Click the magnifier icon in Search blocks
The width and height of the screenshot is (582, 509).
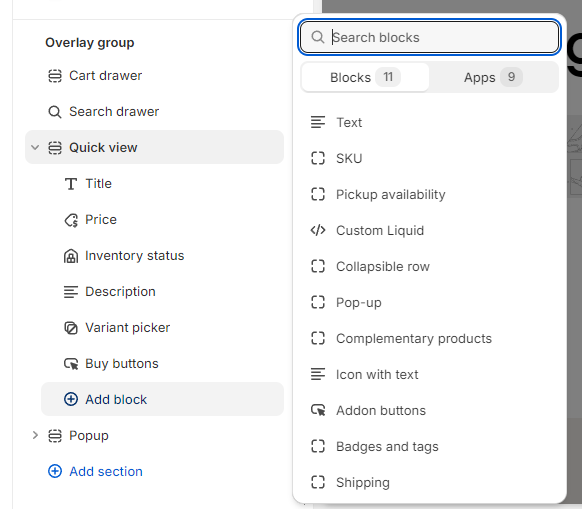point(318,37)
